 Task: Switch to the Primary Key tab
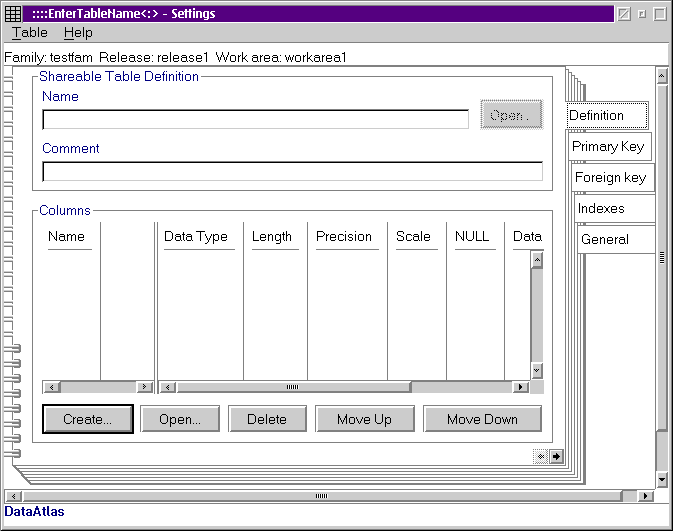pyautogui.click(x=608, y=146)
